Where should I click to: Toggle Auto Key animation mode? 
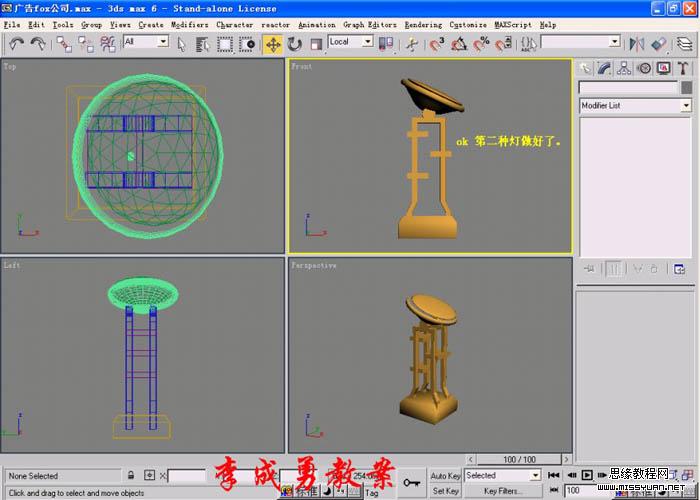[445, 476]
